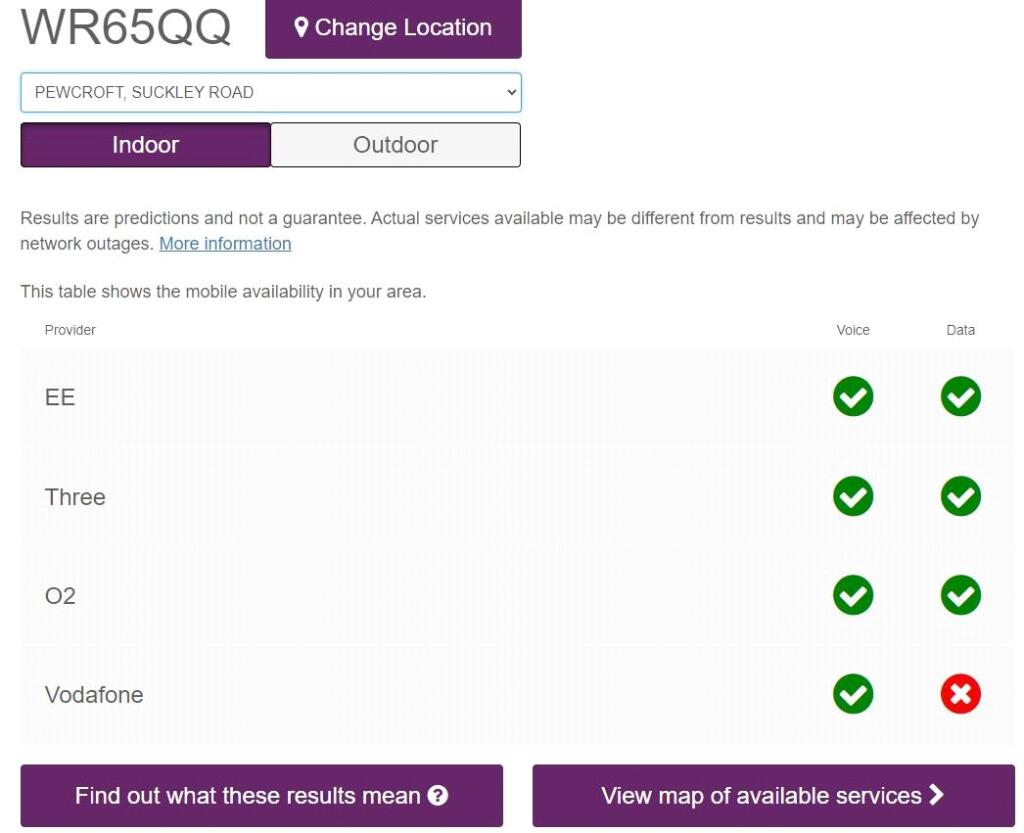Viewport: 1024px width, 833px height.
Task: Click the WR65QQ postcode heading
Action: (x=126, y=27)
